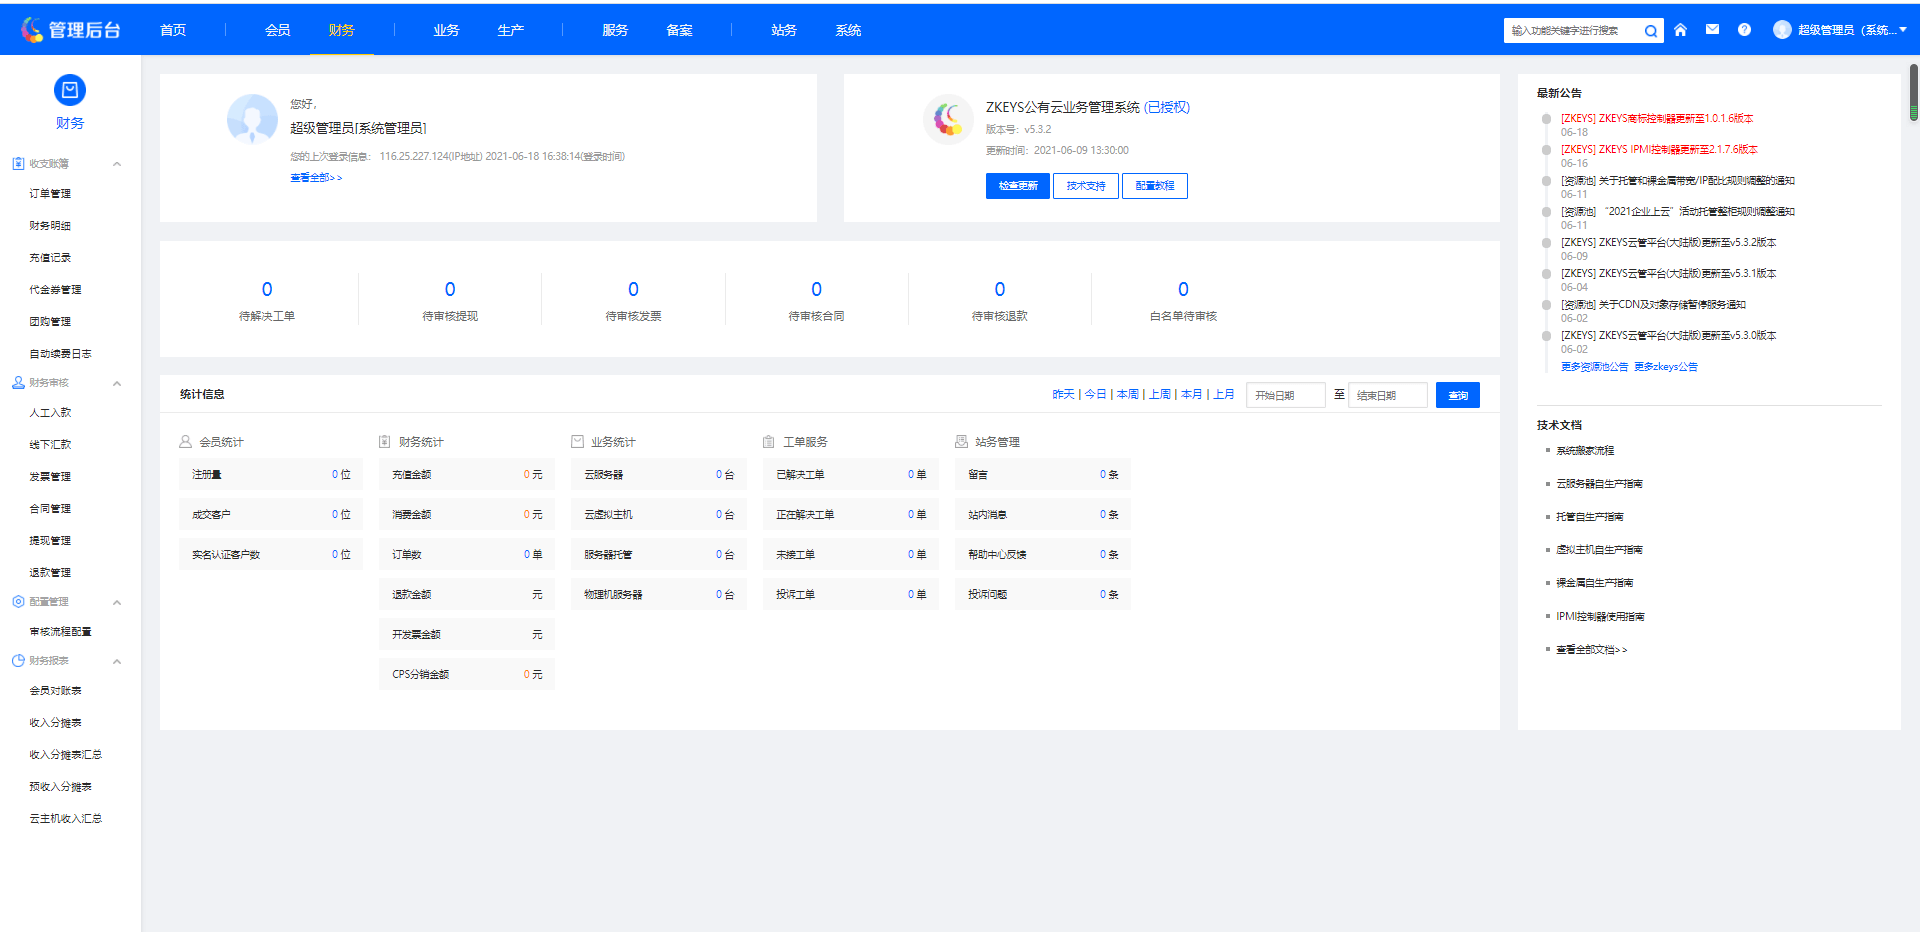Click the 工单服务 header icon
The image size is (1920, 932).
[x=768, y=441]
